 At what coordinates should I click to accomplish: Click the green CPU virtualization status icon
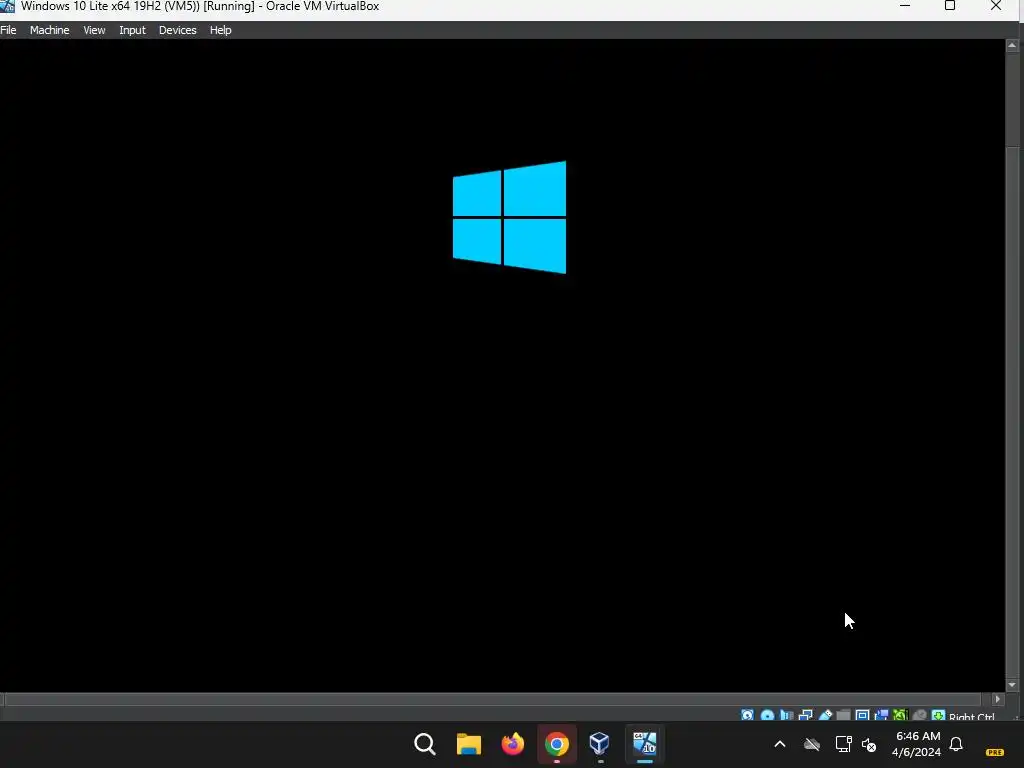(901, 715)
